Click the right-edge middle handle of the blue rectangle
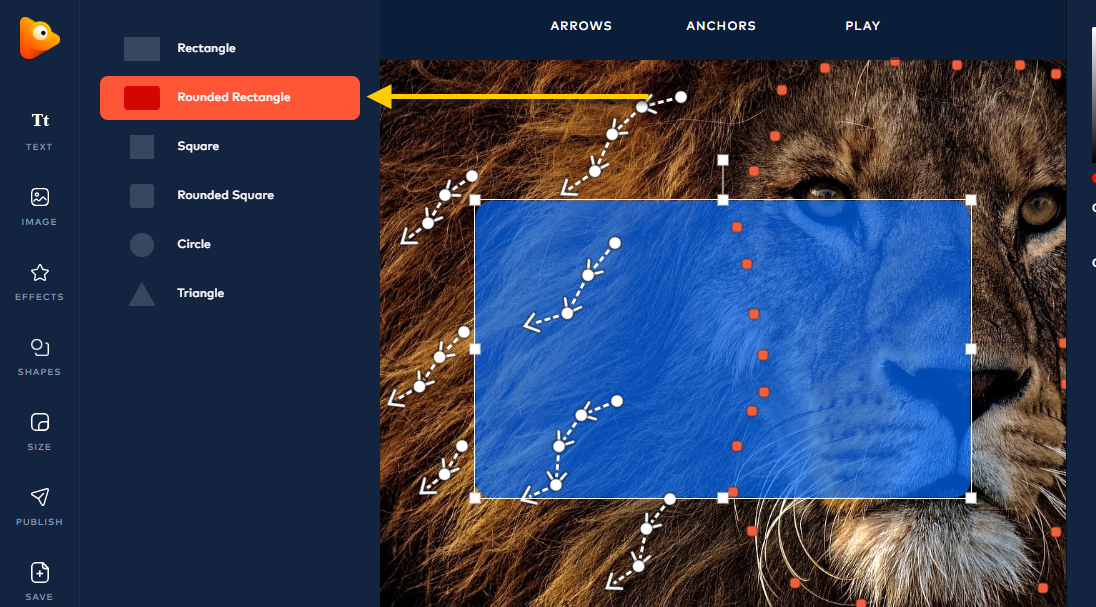Viewport: 1096px width, 607px height. click(971, 349)
